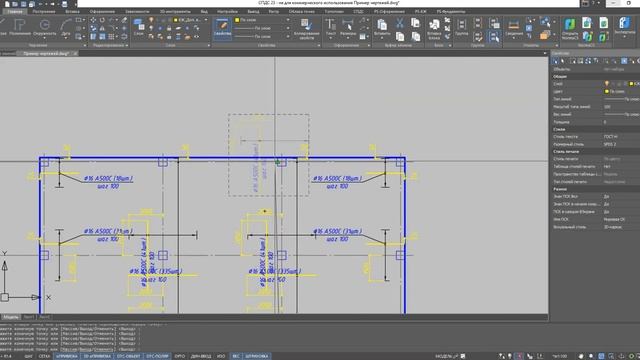Switch to the Вставка ribbon tab

click(73, 11)
